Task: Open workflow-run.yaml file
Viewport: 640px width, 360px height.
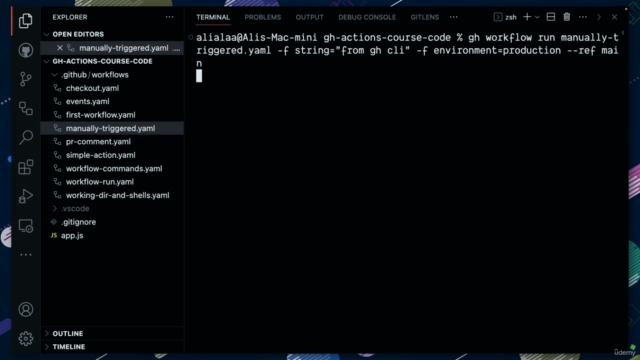Action: click(100, 182)
